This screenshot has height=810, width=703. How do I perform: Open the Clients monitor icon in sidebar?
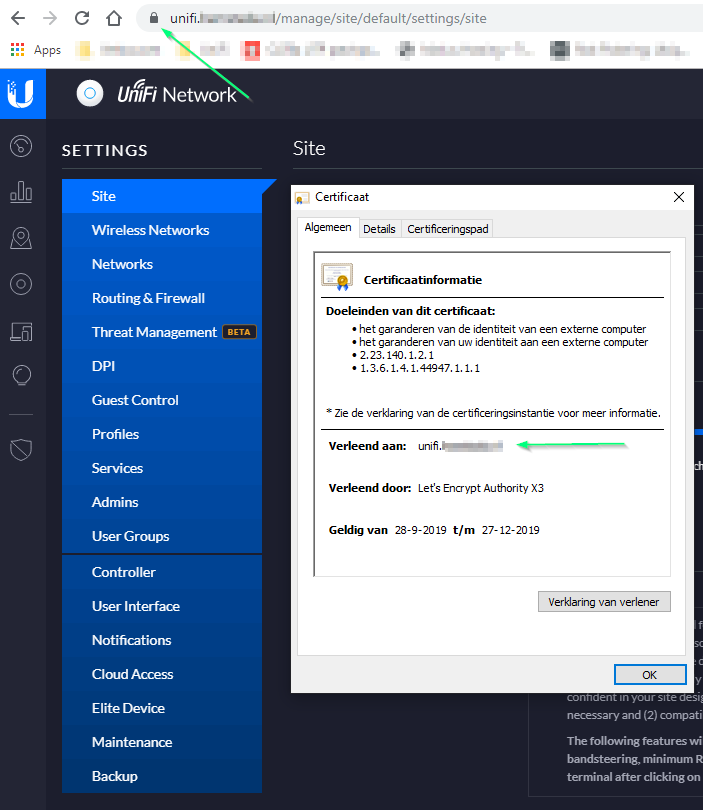[21, 330]
